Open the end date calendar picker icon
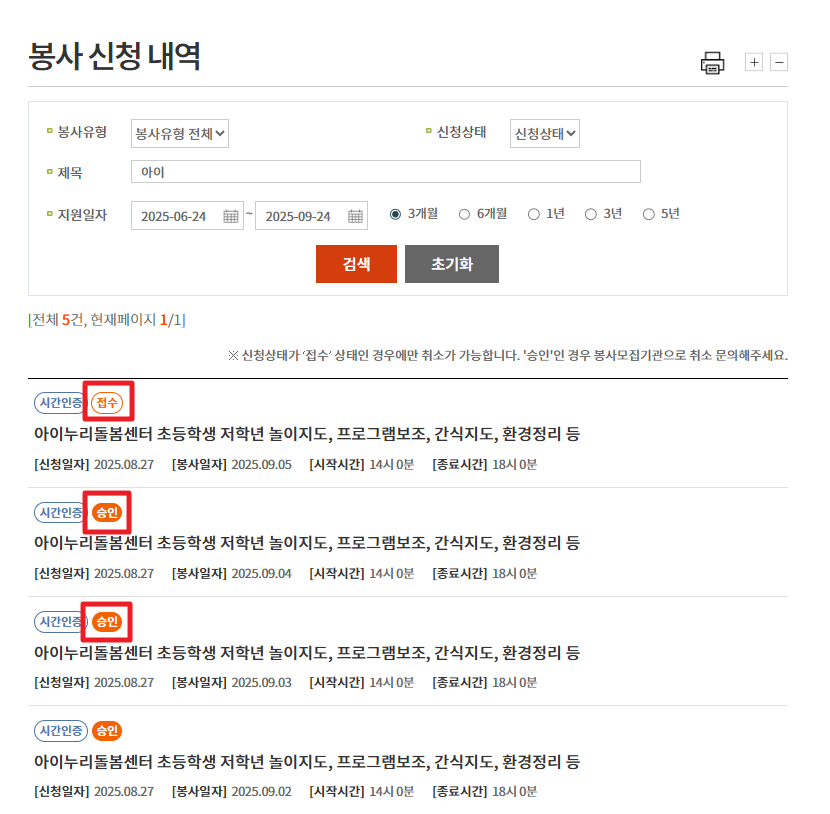This screenshot has width=830, height=814. coord(355,216)
